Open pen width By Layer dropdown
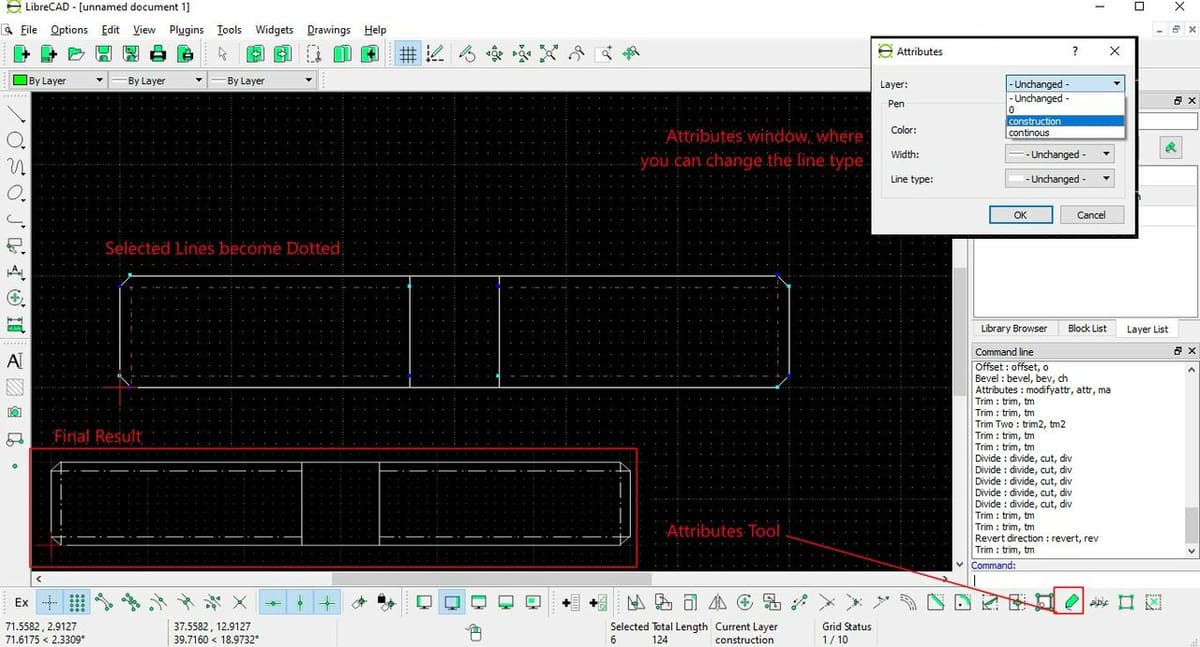The image size is (1200, 647). [156, 80]
